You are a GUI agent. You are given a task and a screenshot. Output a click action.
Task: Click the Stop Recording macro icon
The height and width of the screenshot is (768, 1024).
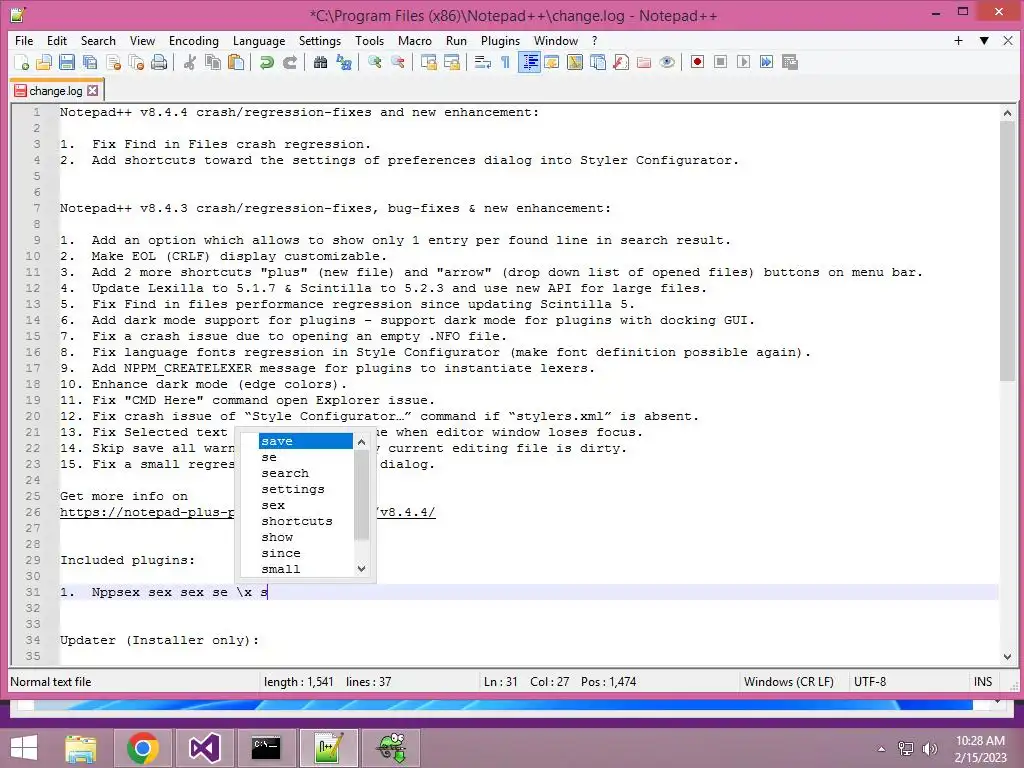pyautogui.click(x=720, y=62)
